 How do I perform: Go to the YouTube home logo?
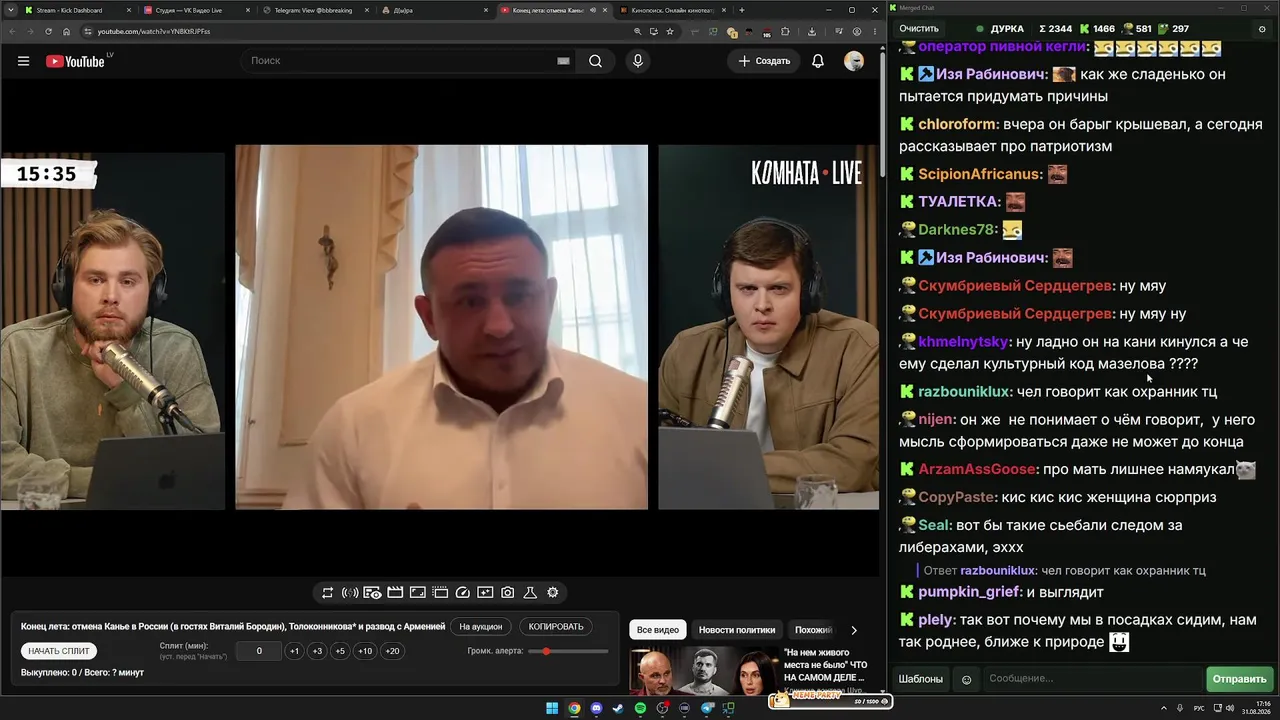click(75, 61)
